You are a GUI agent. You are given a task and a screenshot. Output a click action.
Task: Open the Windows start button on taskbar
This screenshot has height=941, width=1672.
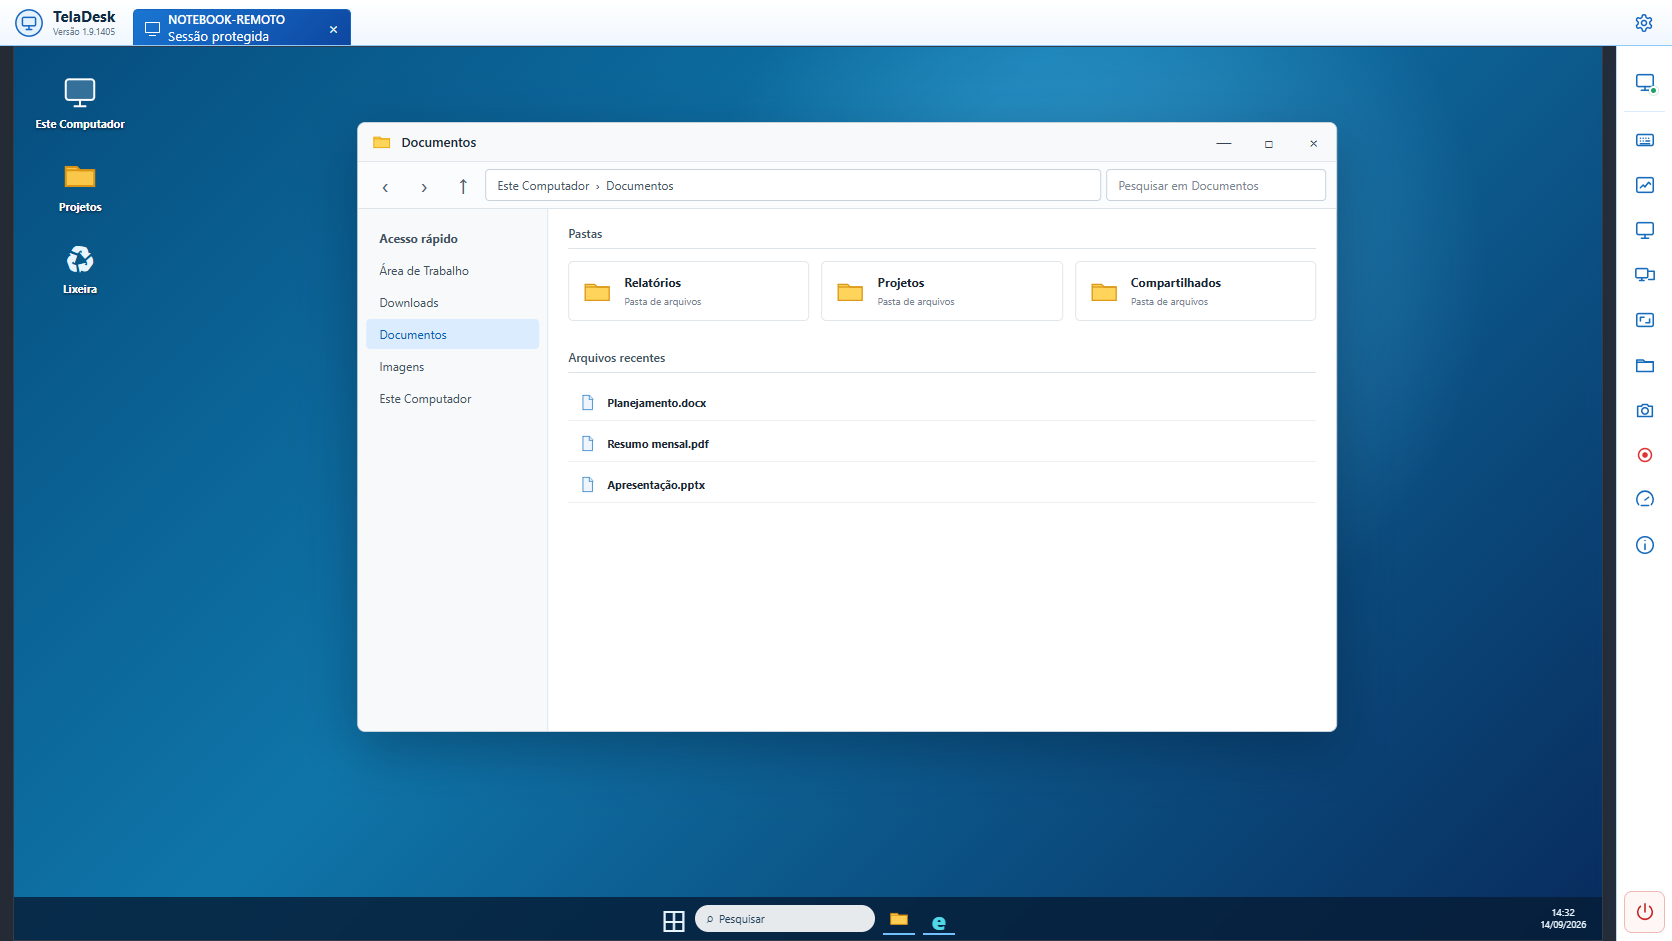point(674,920)
